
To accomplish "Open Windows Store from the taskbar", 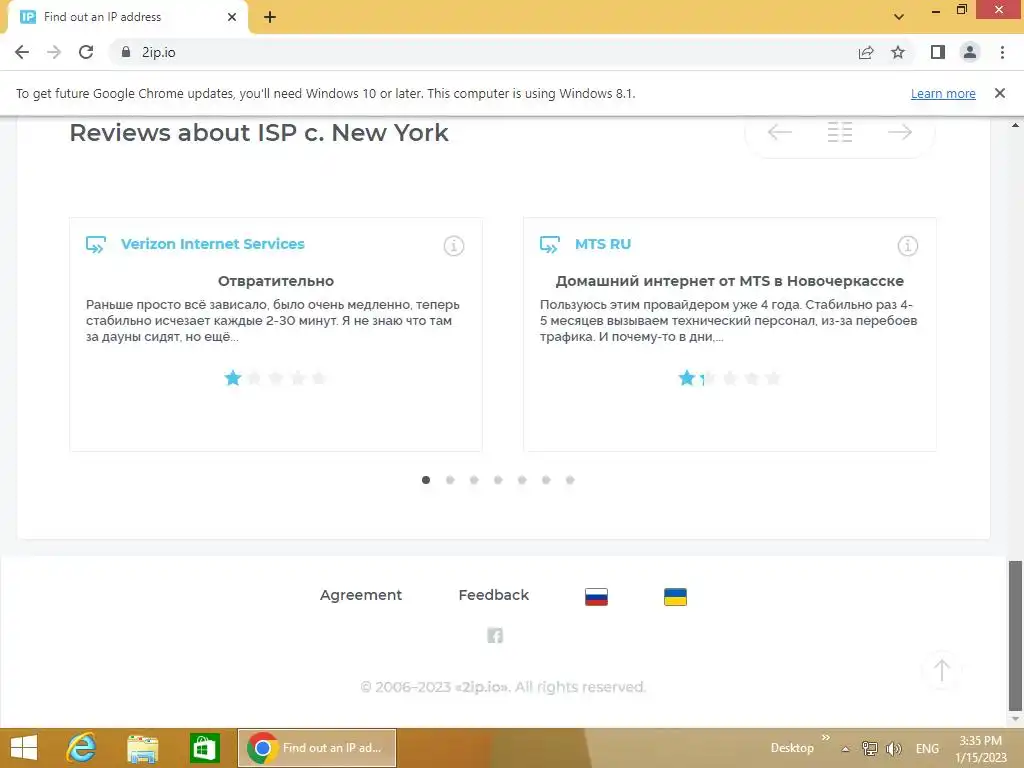I will [204, 748].
